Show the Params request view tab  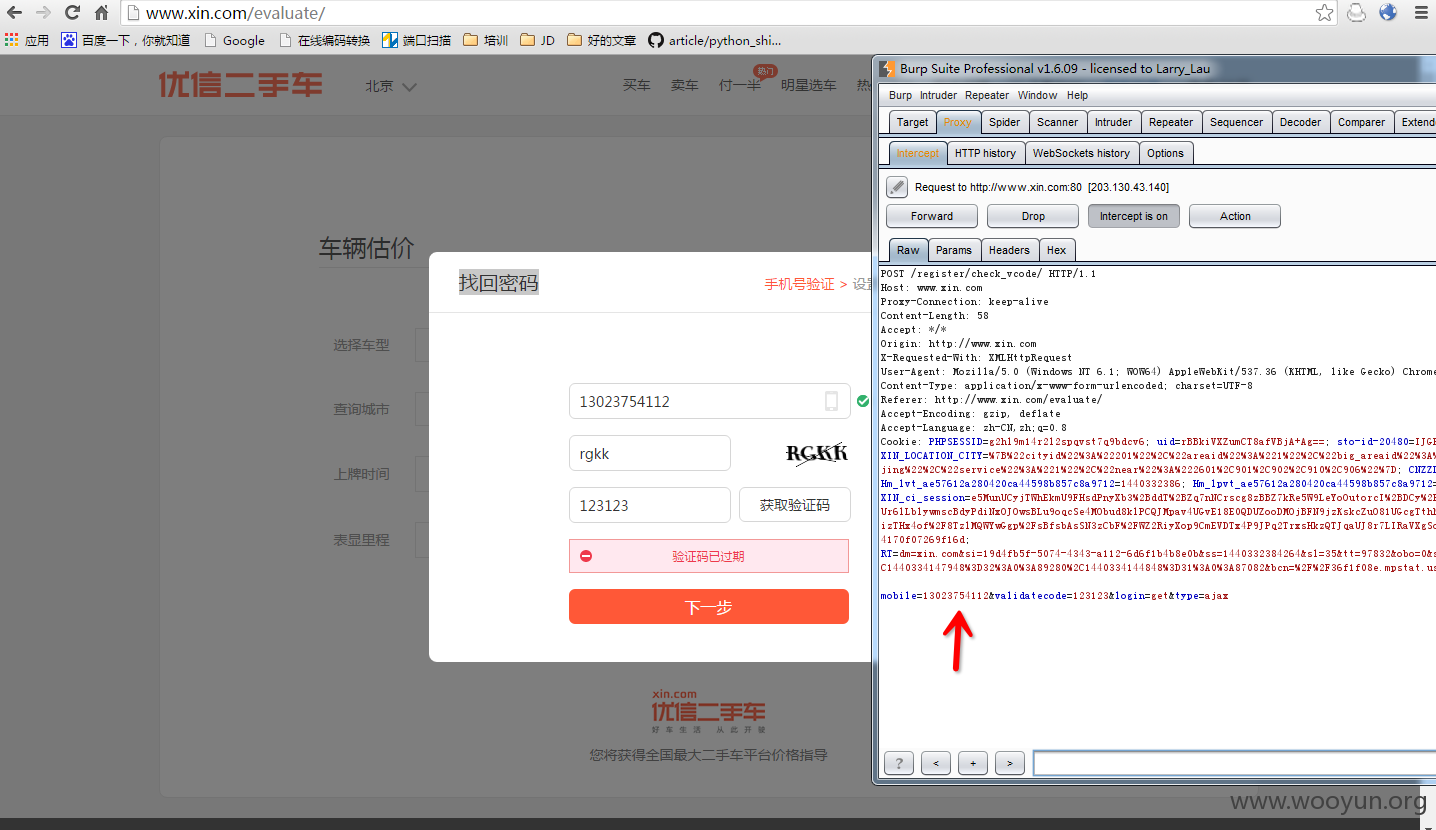click(x=953, y=250)
